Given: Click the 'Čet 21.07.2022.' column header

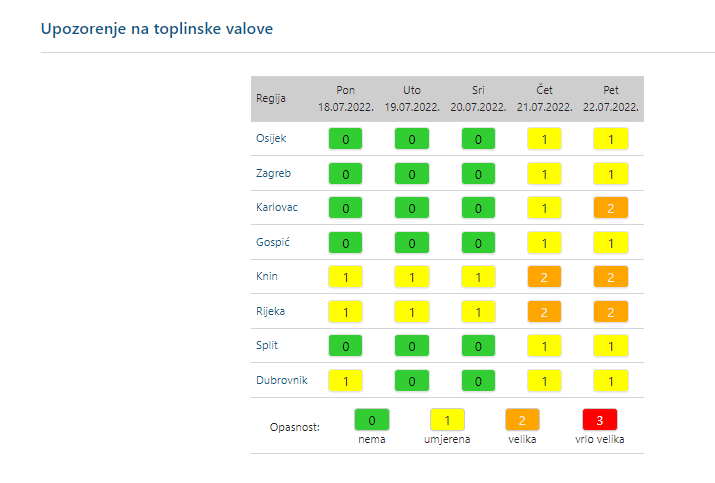Looking at the screenshot, I should [x=544, y=98].
